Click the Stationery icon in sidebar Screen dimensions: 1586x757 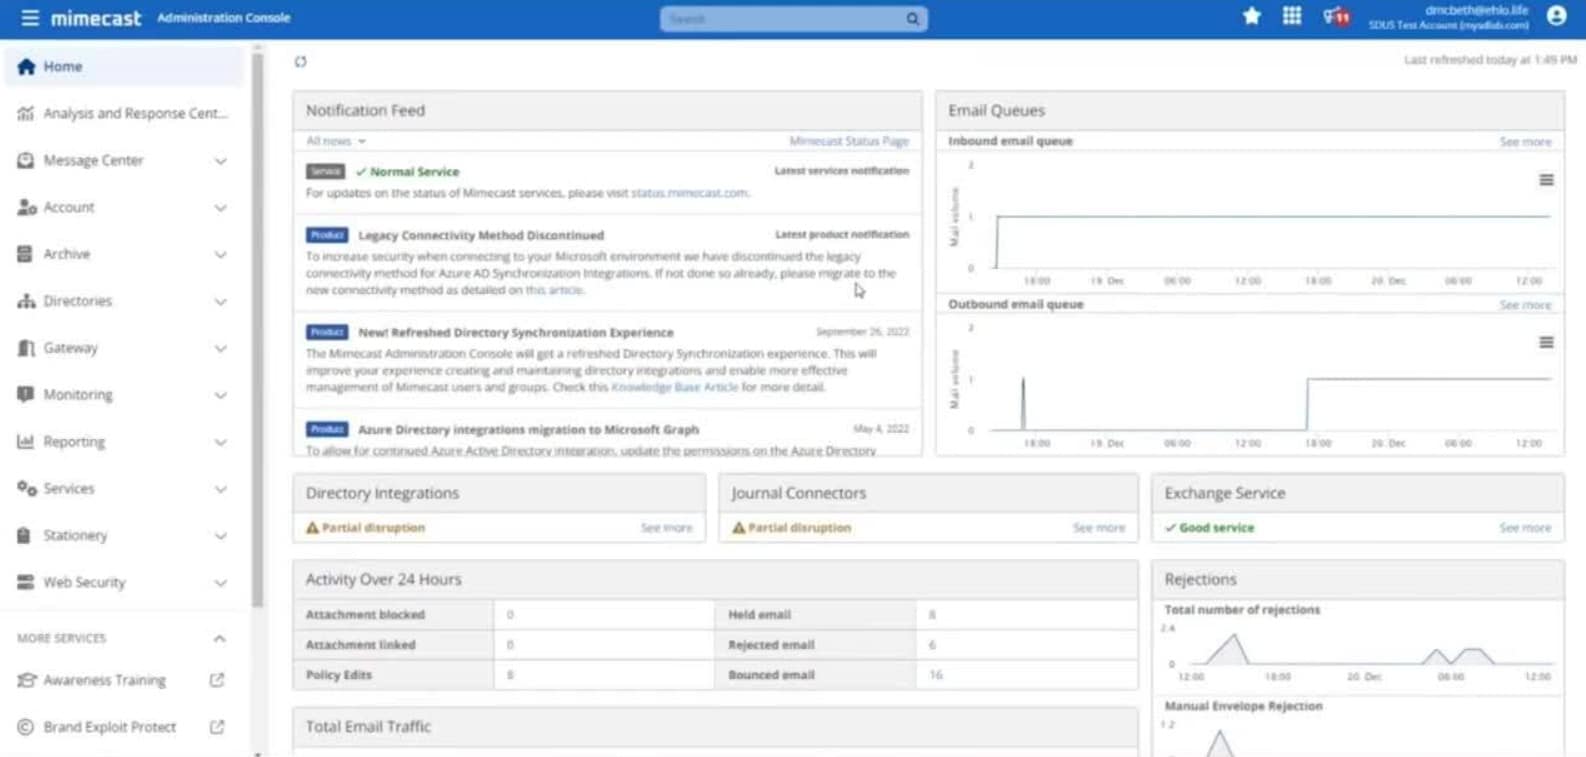point(24,535)
